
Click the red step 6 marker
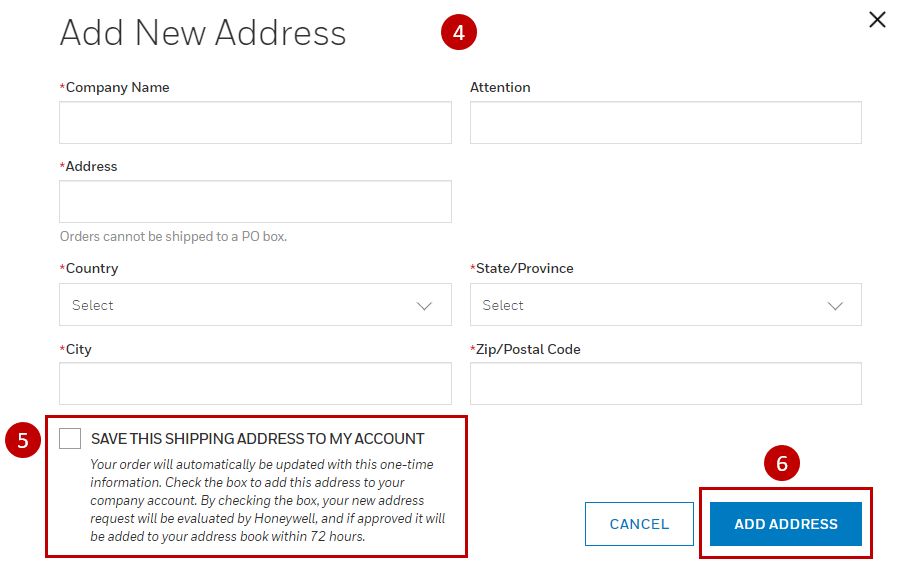[782, 463]
